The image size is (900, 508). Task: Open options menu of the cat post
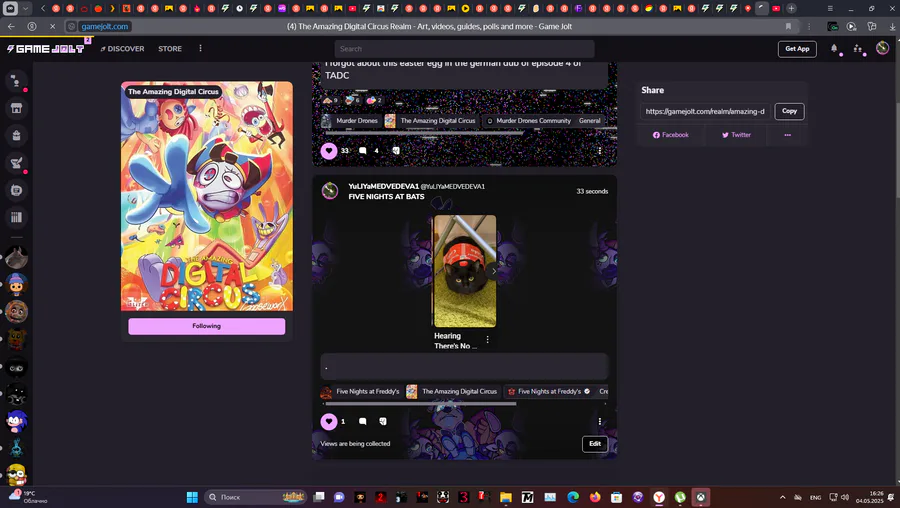click(x=600, y=421)
